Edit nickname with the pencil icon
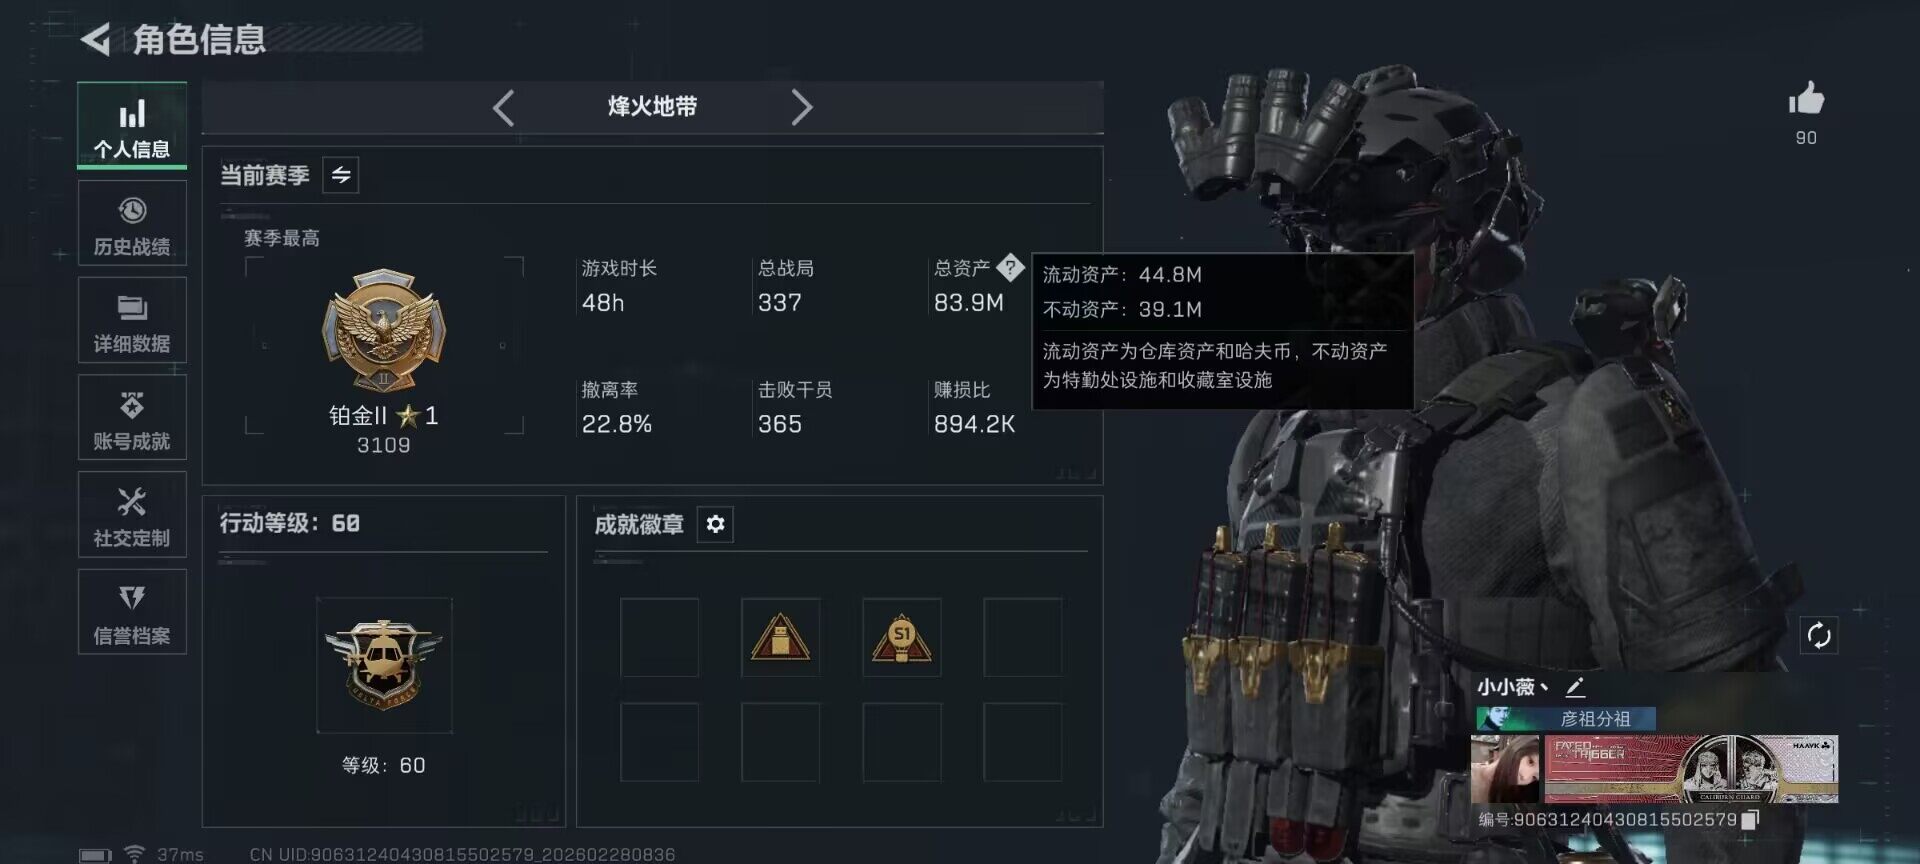This screenshot has width=1920, height=864. (x=1575, y=687)
